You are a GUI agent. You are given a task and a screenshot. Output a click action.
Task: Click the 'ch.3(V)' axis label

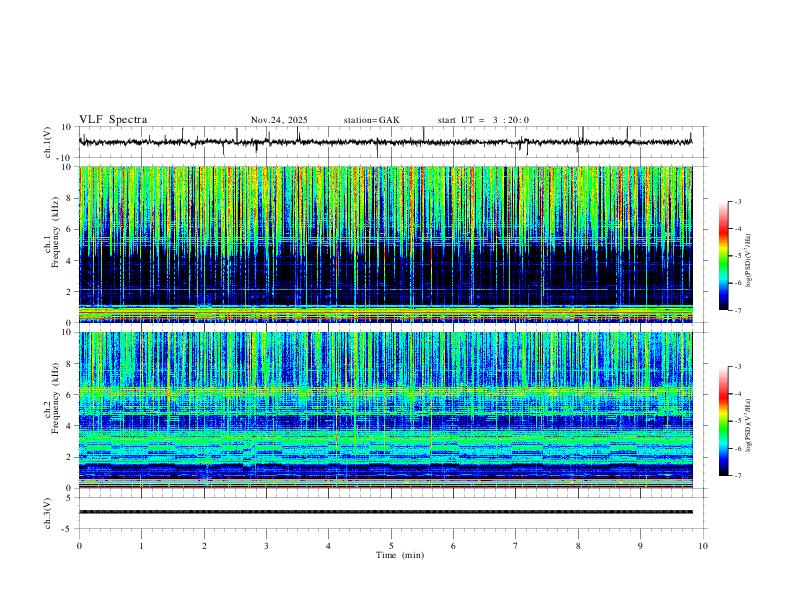point(48,514)
